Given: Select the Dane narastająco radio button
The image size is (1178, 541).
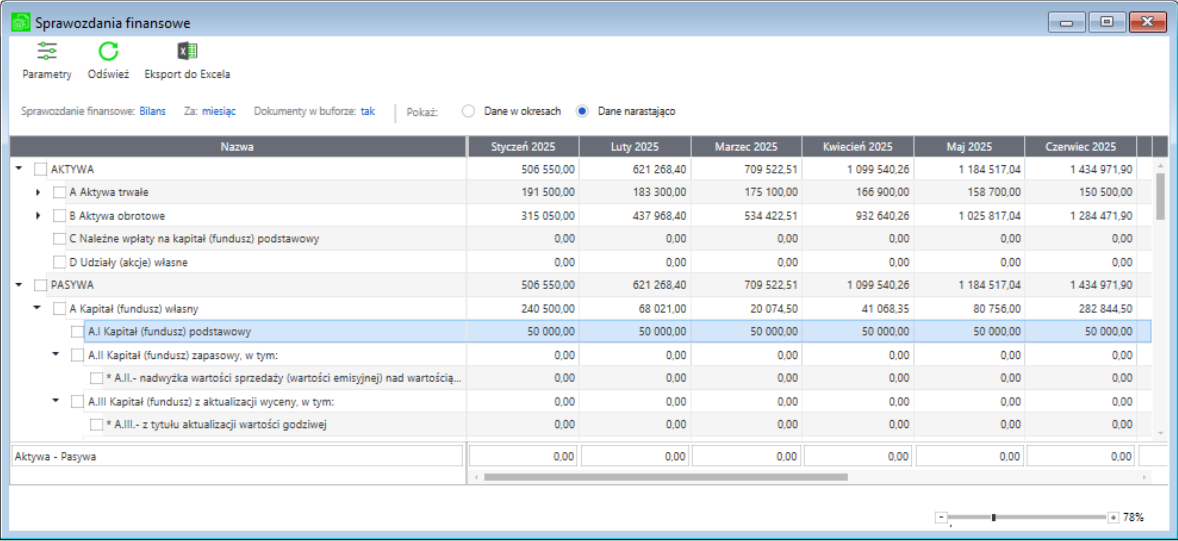Looking at the screenshot, I should 583,111.
